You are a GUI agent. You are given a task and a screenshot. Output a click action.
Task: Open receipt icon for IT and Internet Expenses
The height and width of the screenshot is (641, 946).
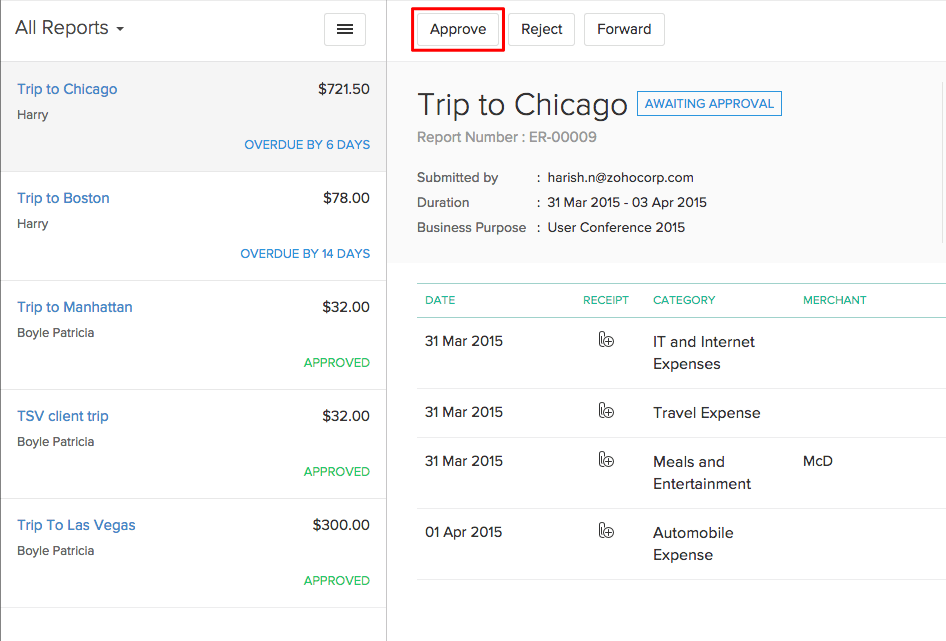point(606,341)
